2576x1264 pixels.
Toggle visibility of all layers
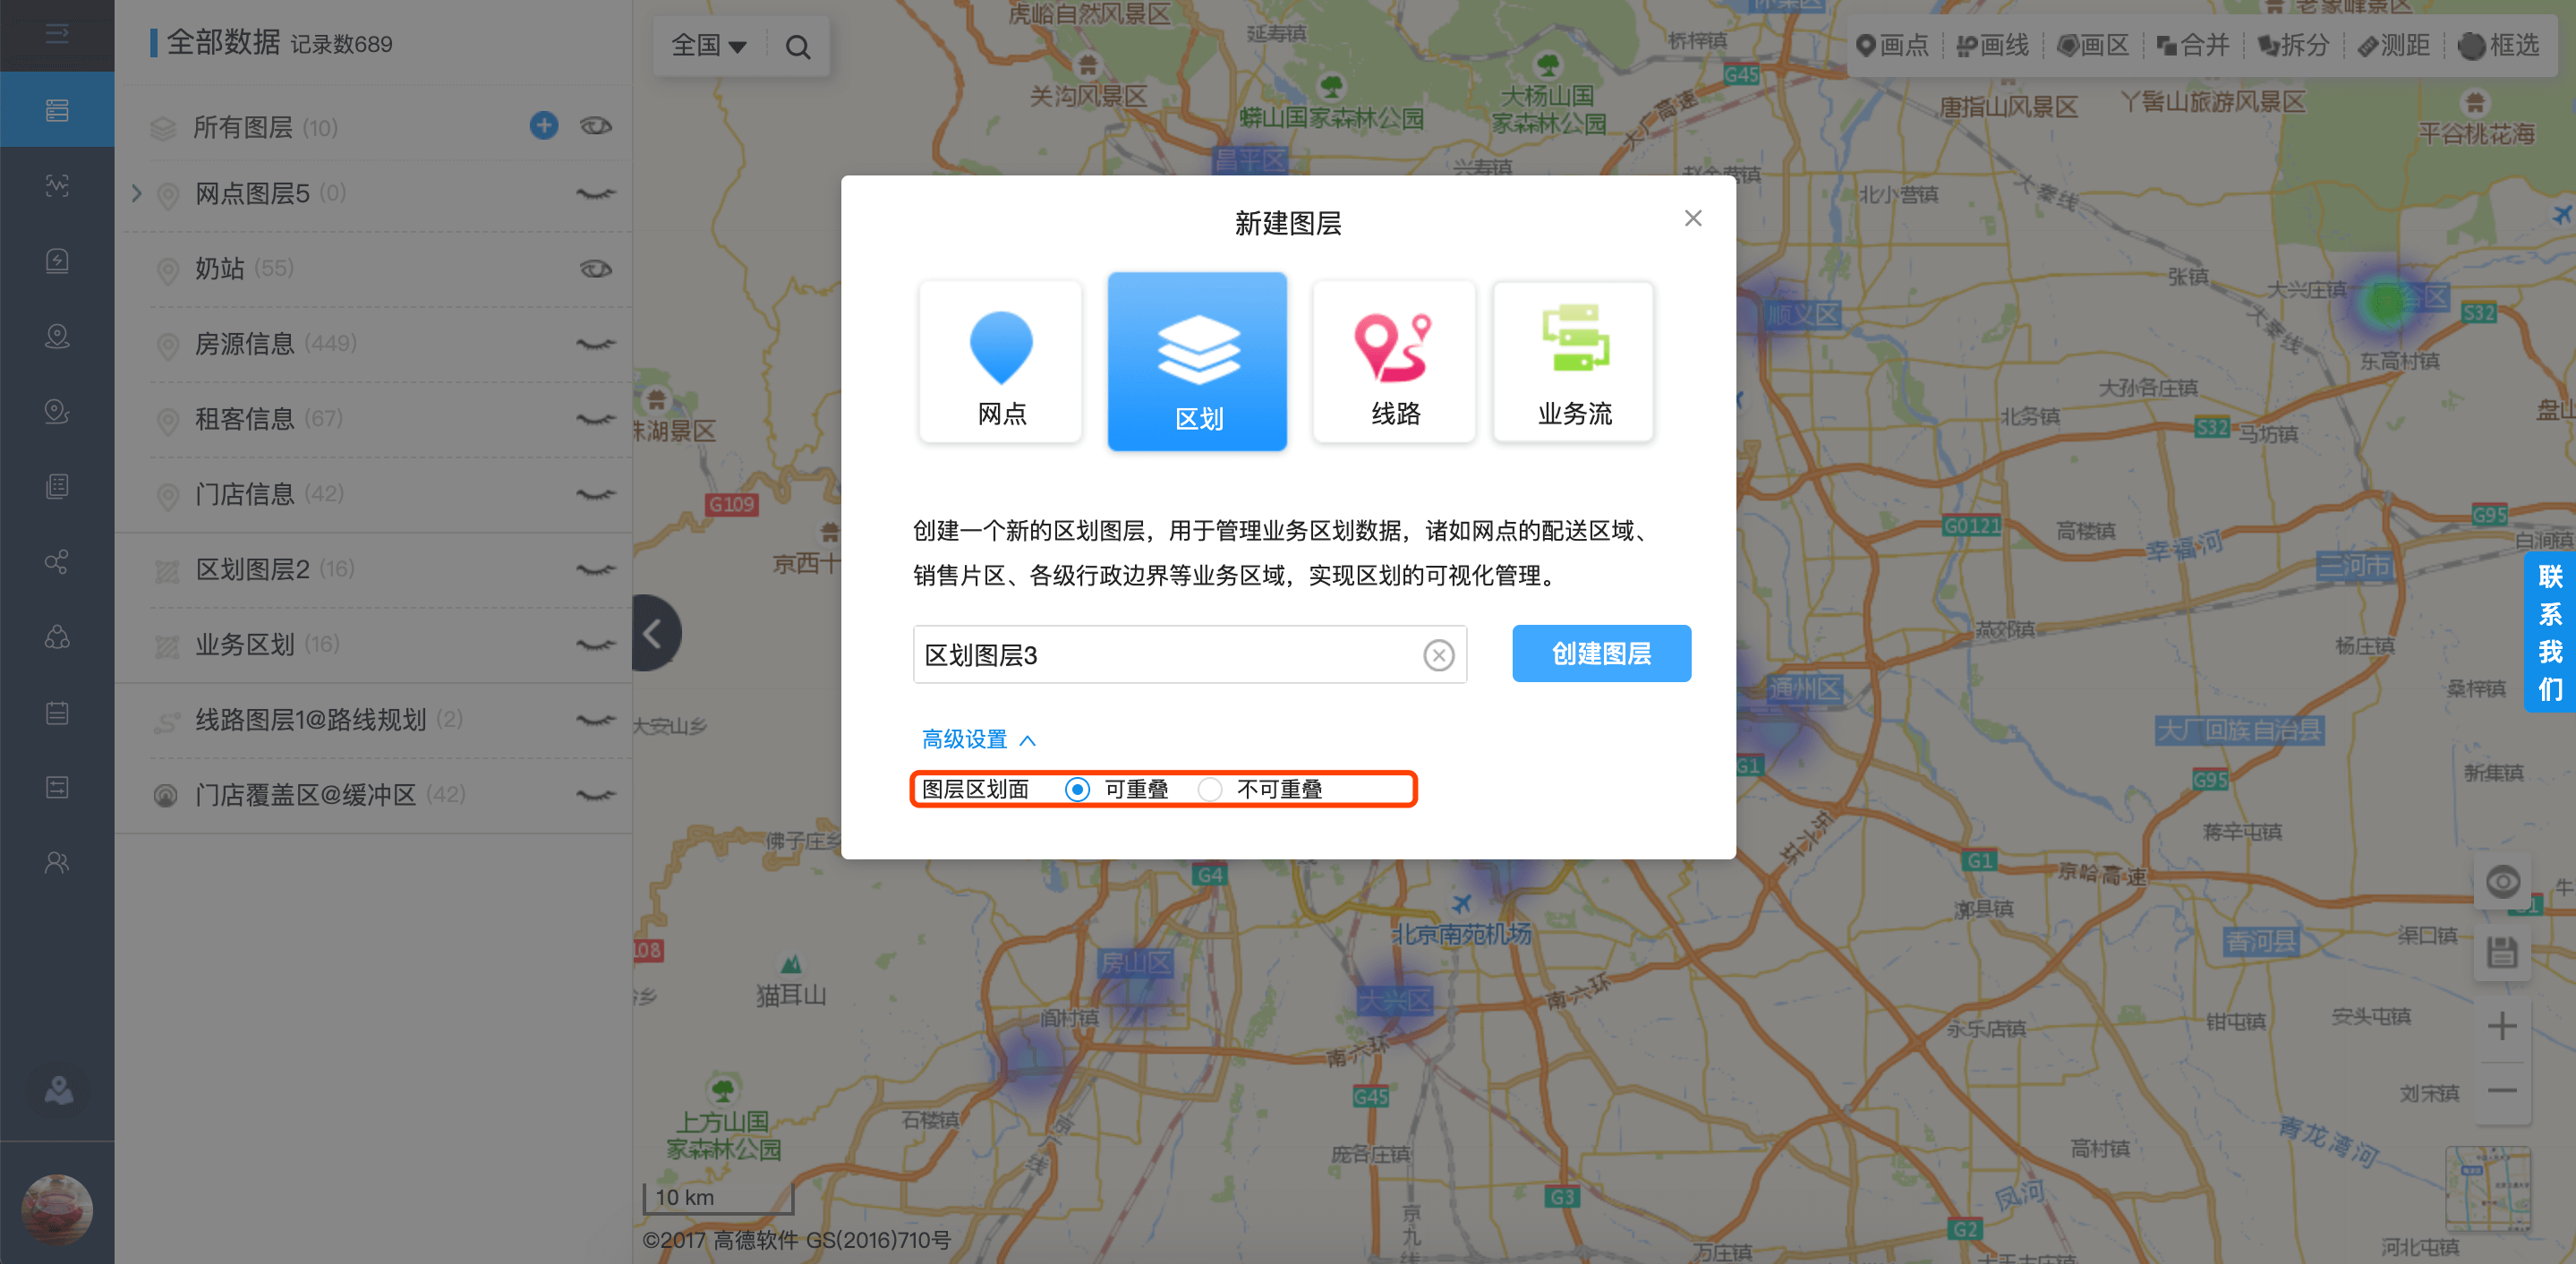tap(596, 126)
